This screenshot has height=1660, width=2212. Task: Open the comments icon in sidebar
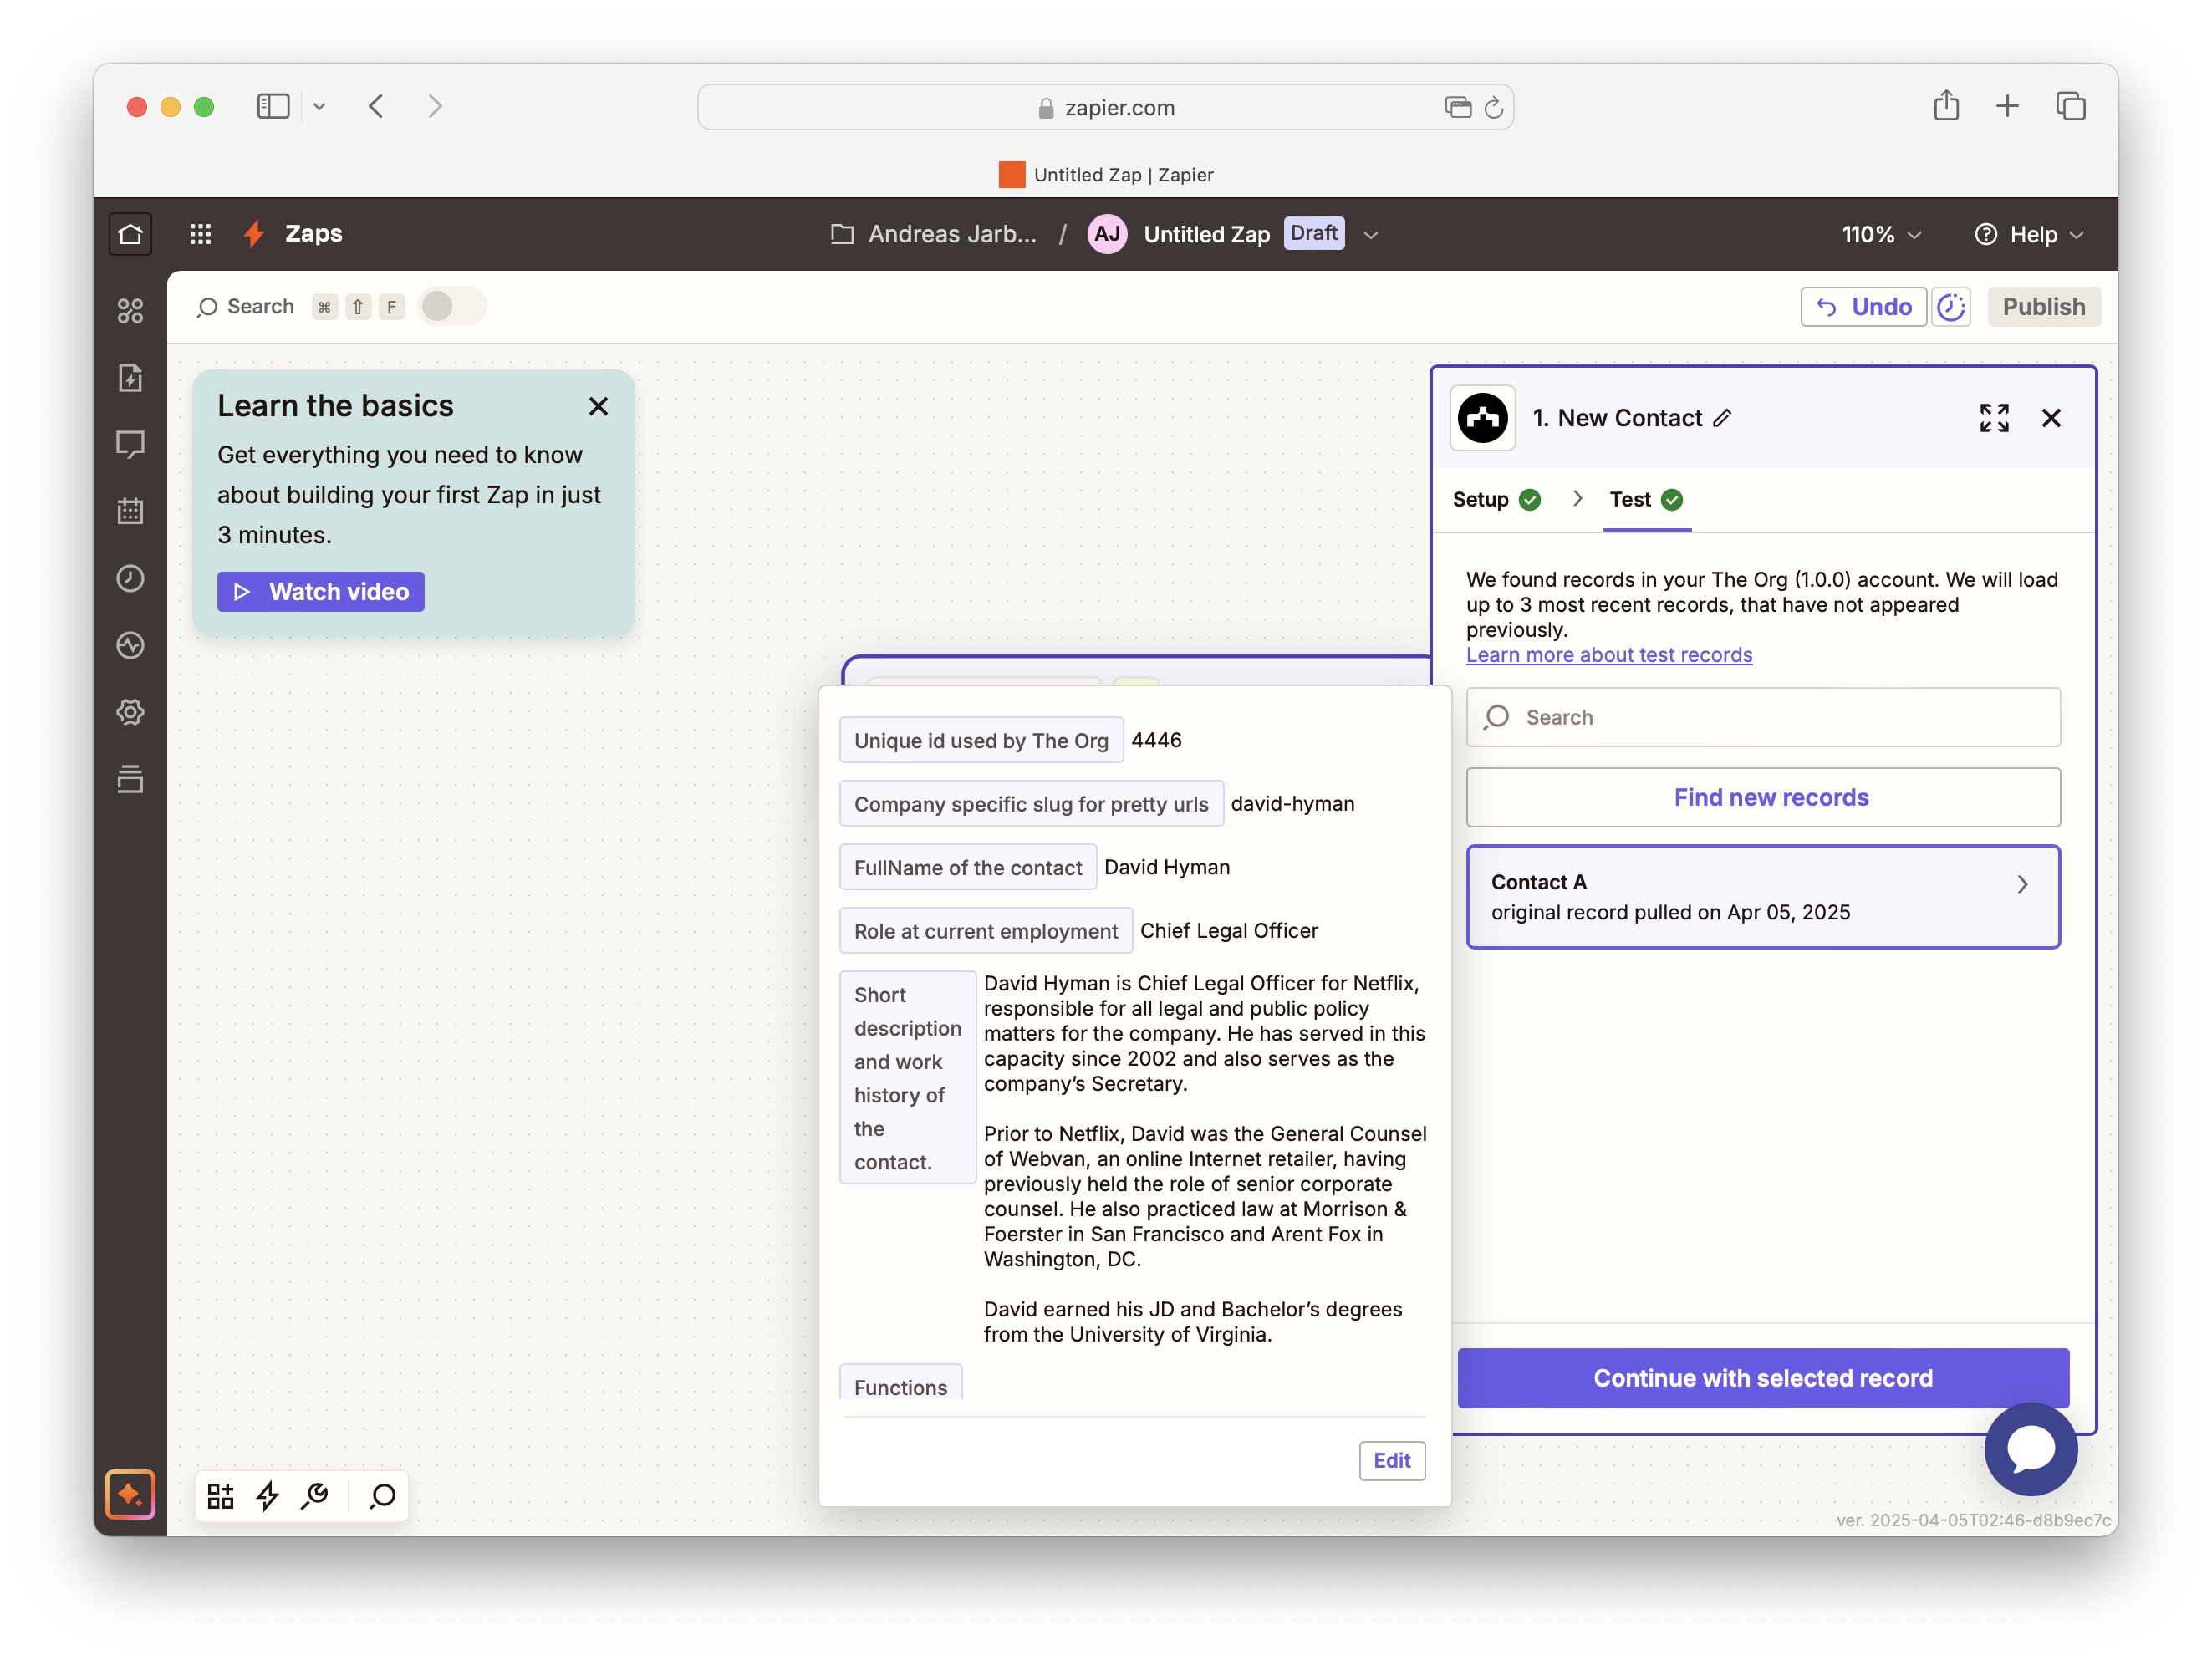pyautogui.click(x=130, y=444)
